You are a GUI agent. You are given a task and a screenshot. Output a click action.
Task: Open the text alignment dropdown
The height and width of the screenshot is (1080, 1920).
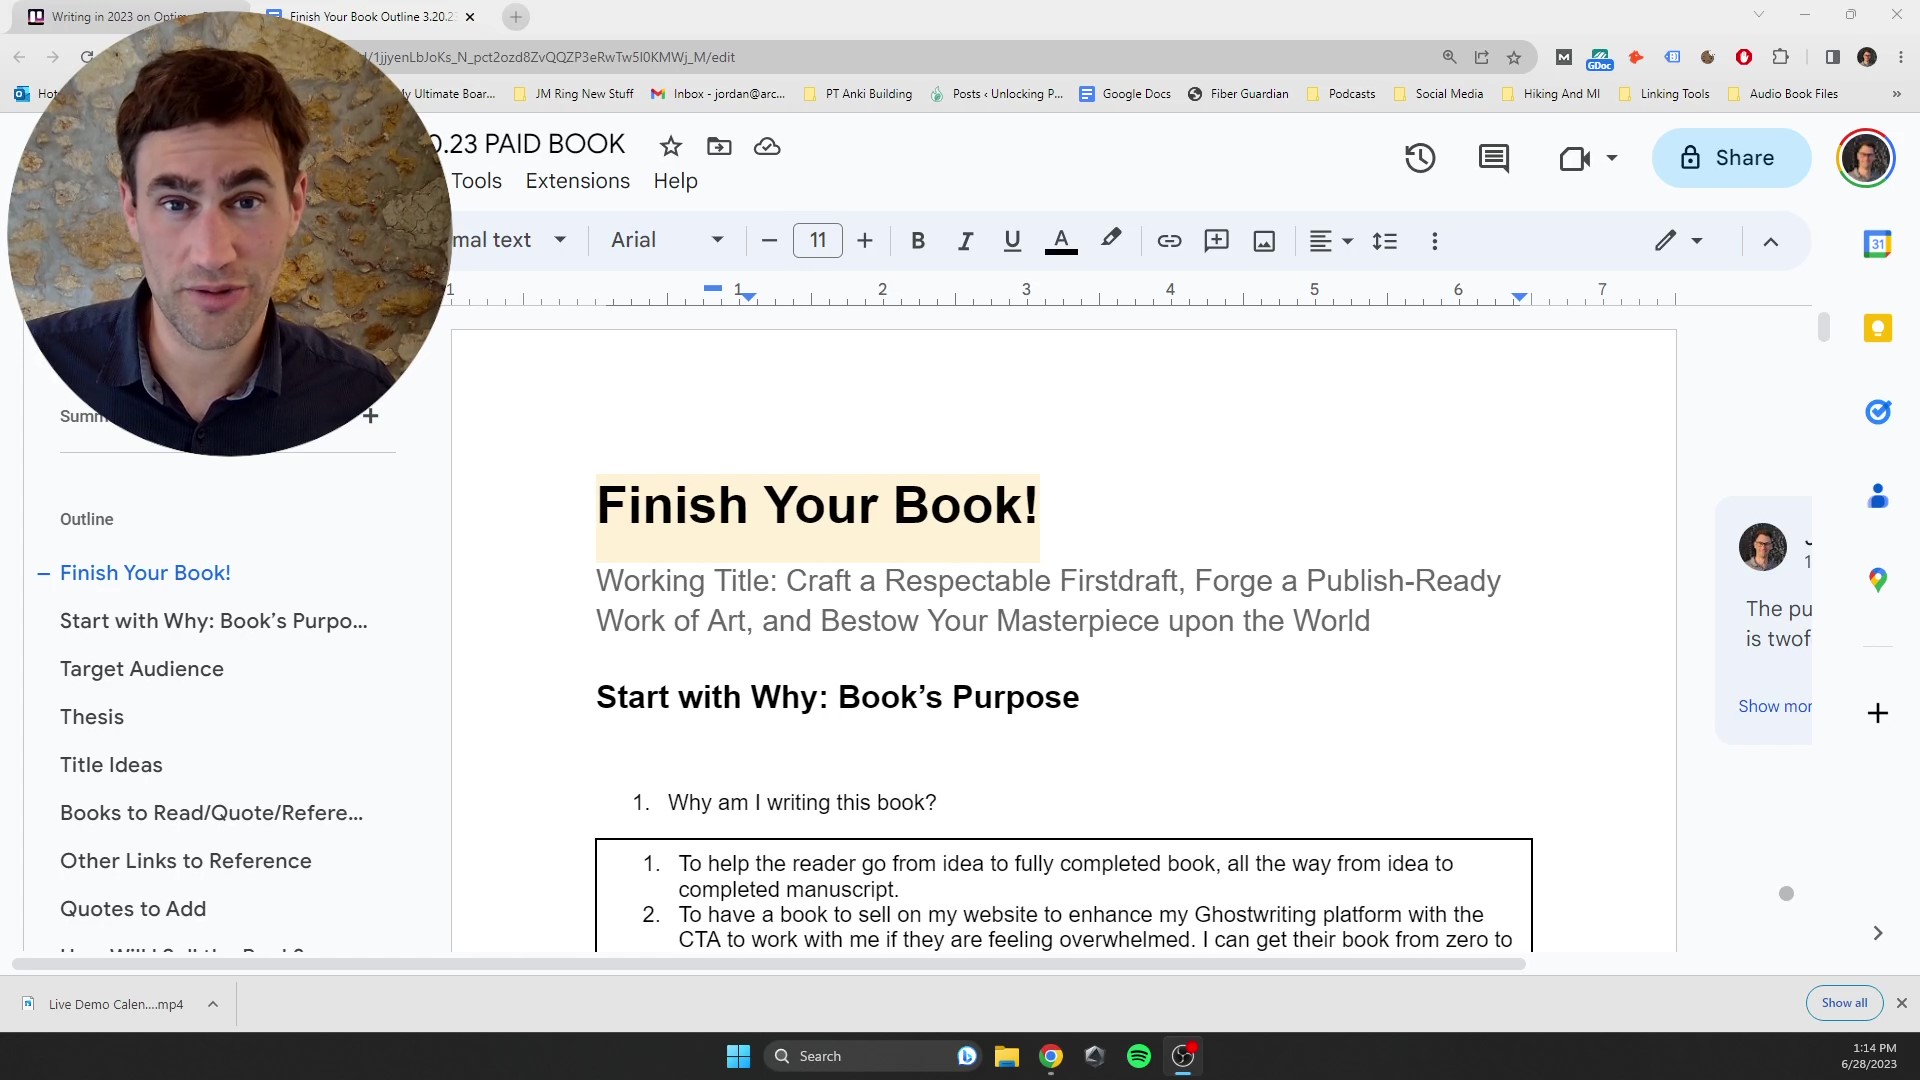1331,241
